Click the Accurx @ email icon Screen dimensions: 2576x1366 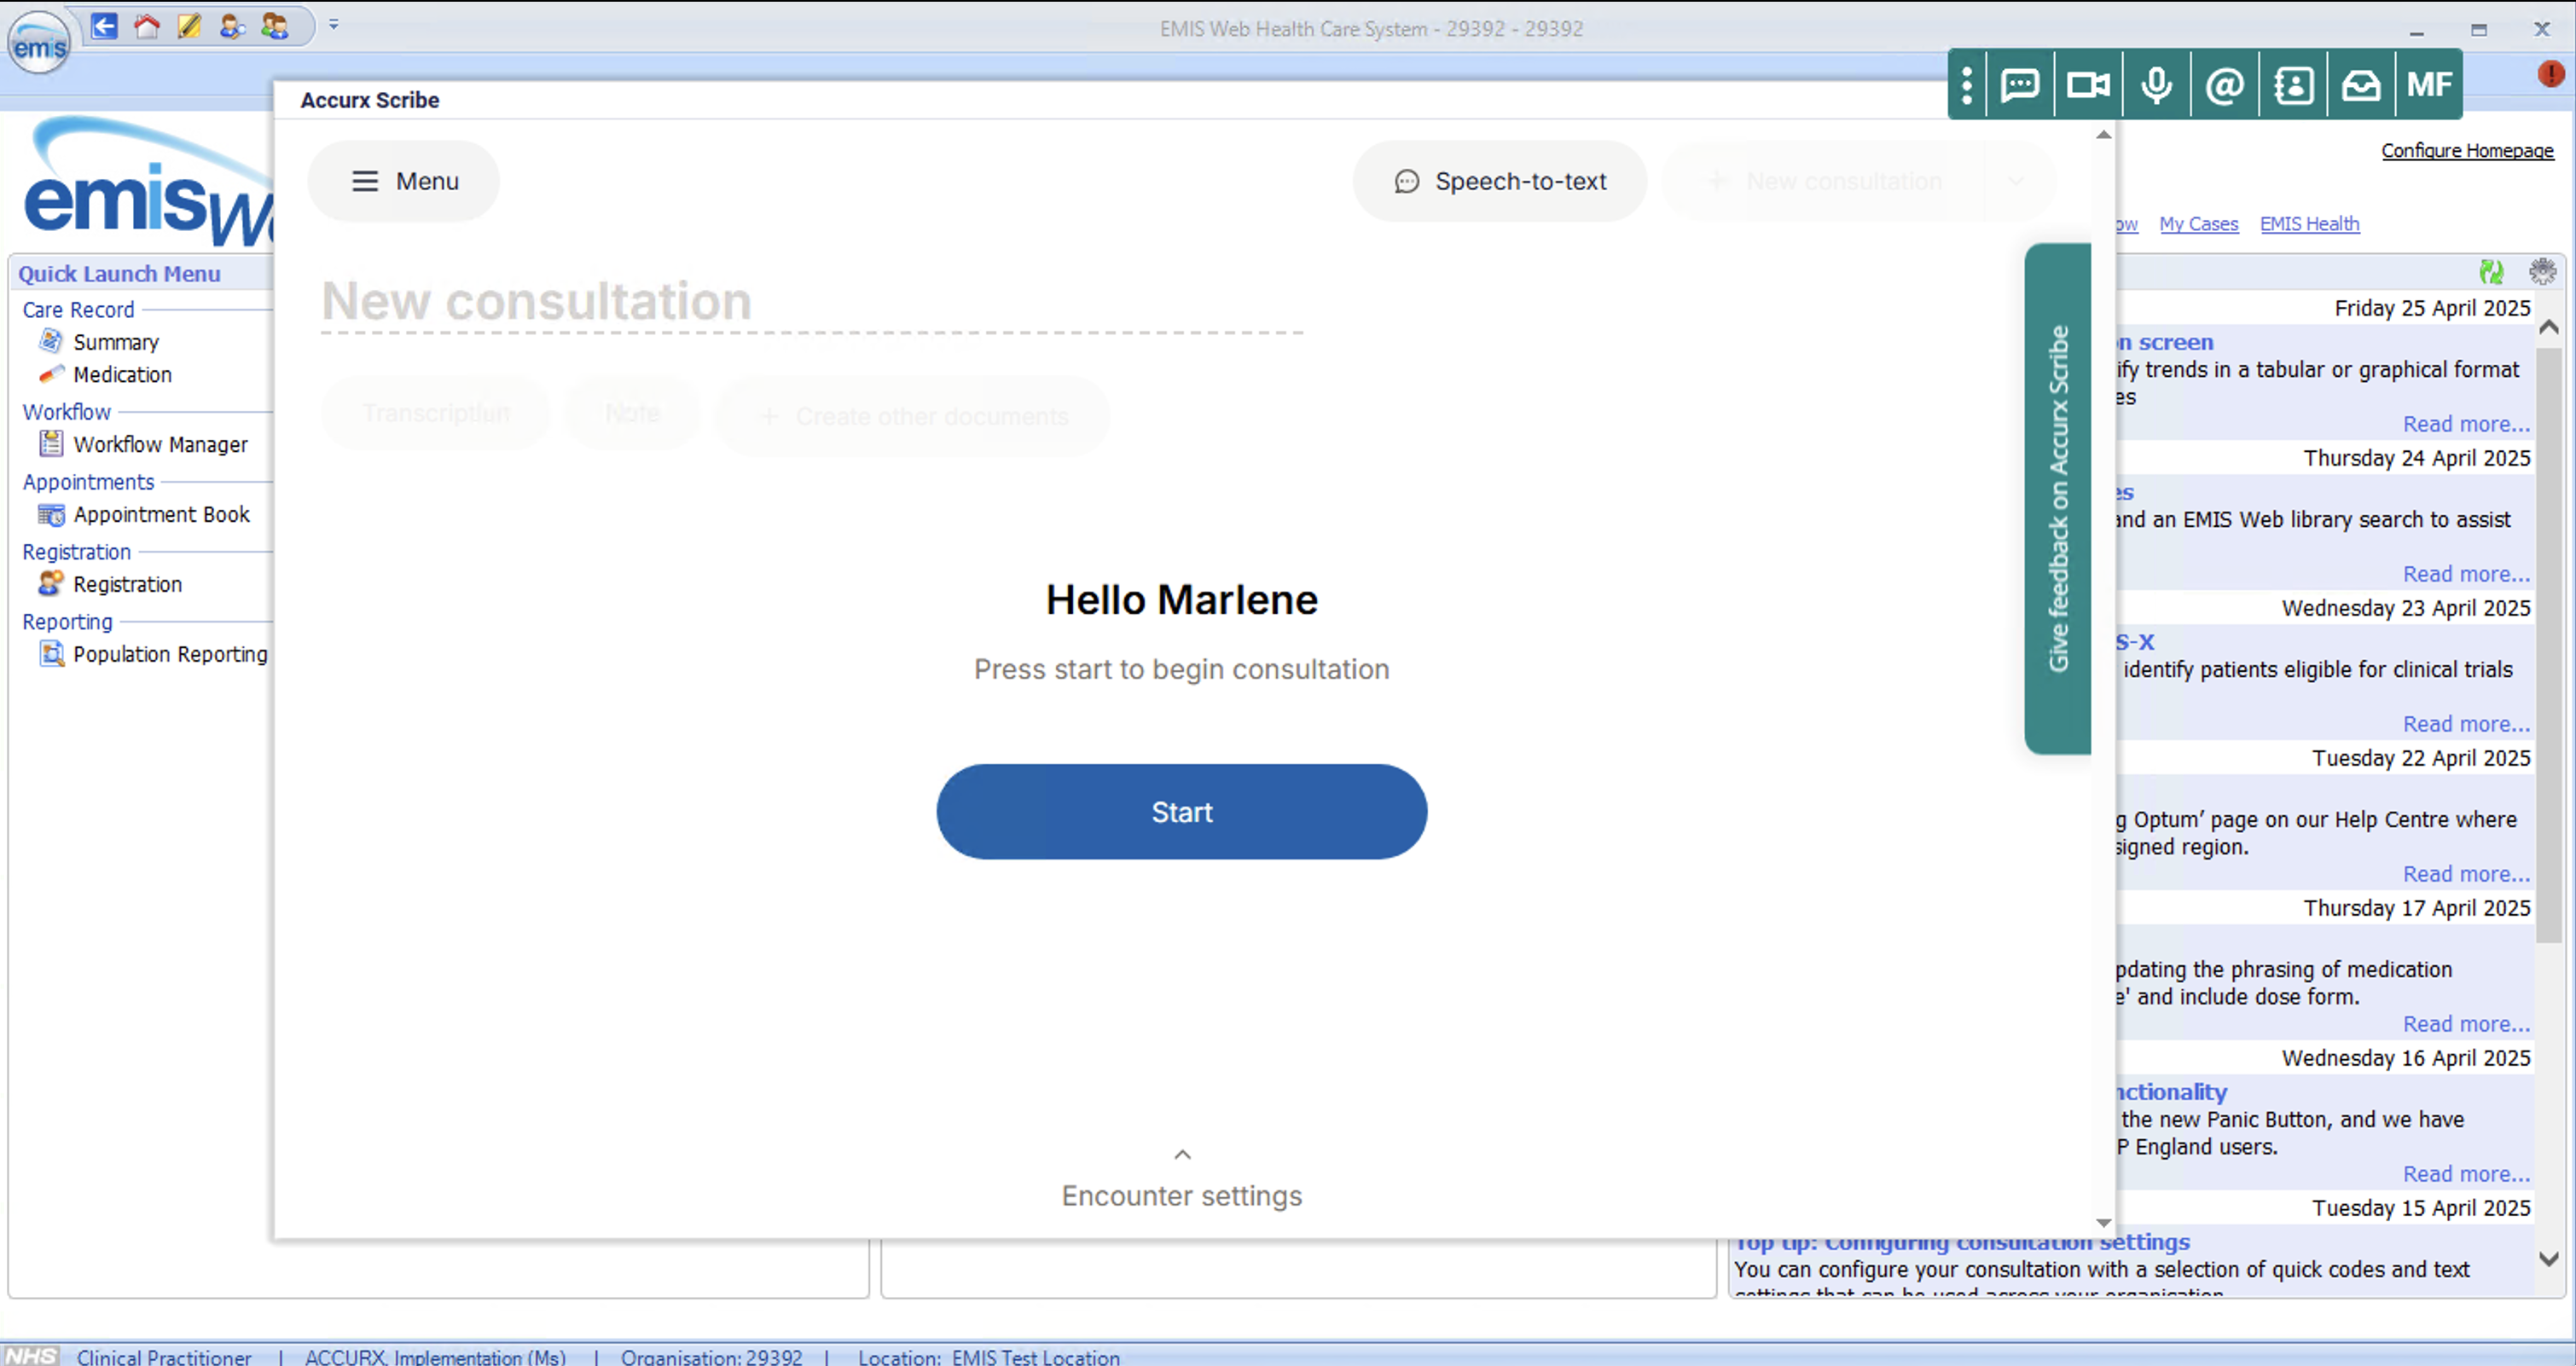2224,85
